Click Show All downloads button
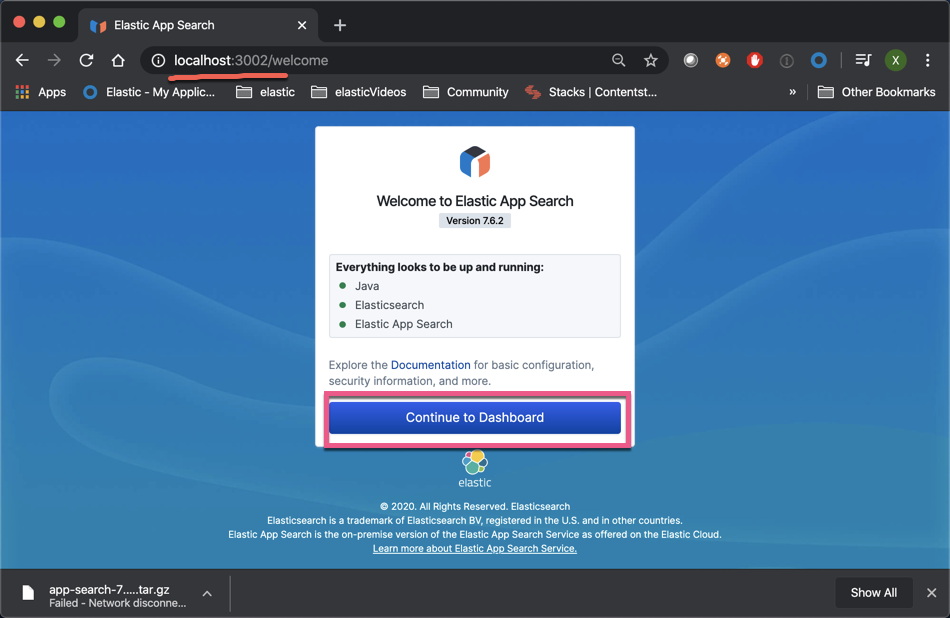This screenshot has height=618, width=950. [x=874, y=593]
